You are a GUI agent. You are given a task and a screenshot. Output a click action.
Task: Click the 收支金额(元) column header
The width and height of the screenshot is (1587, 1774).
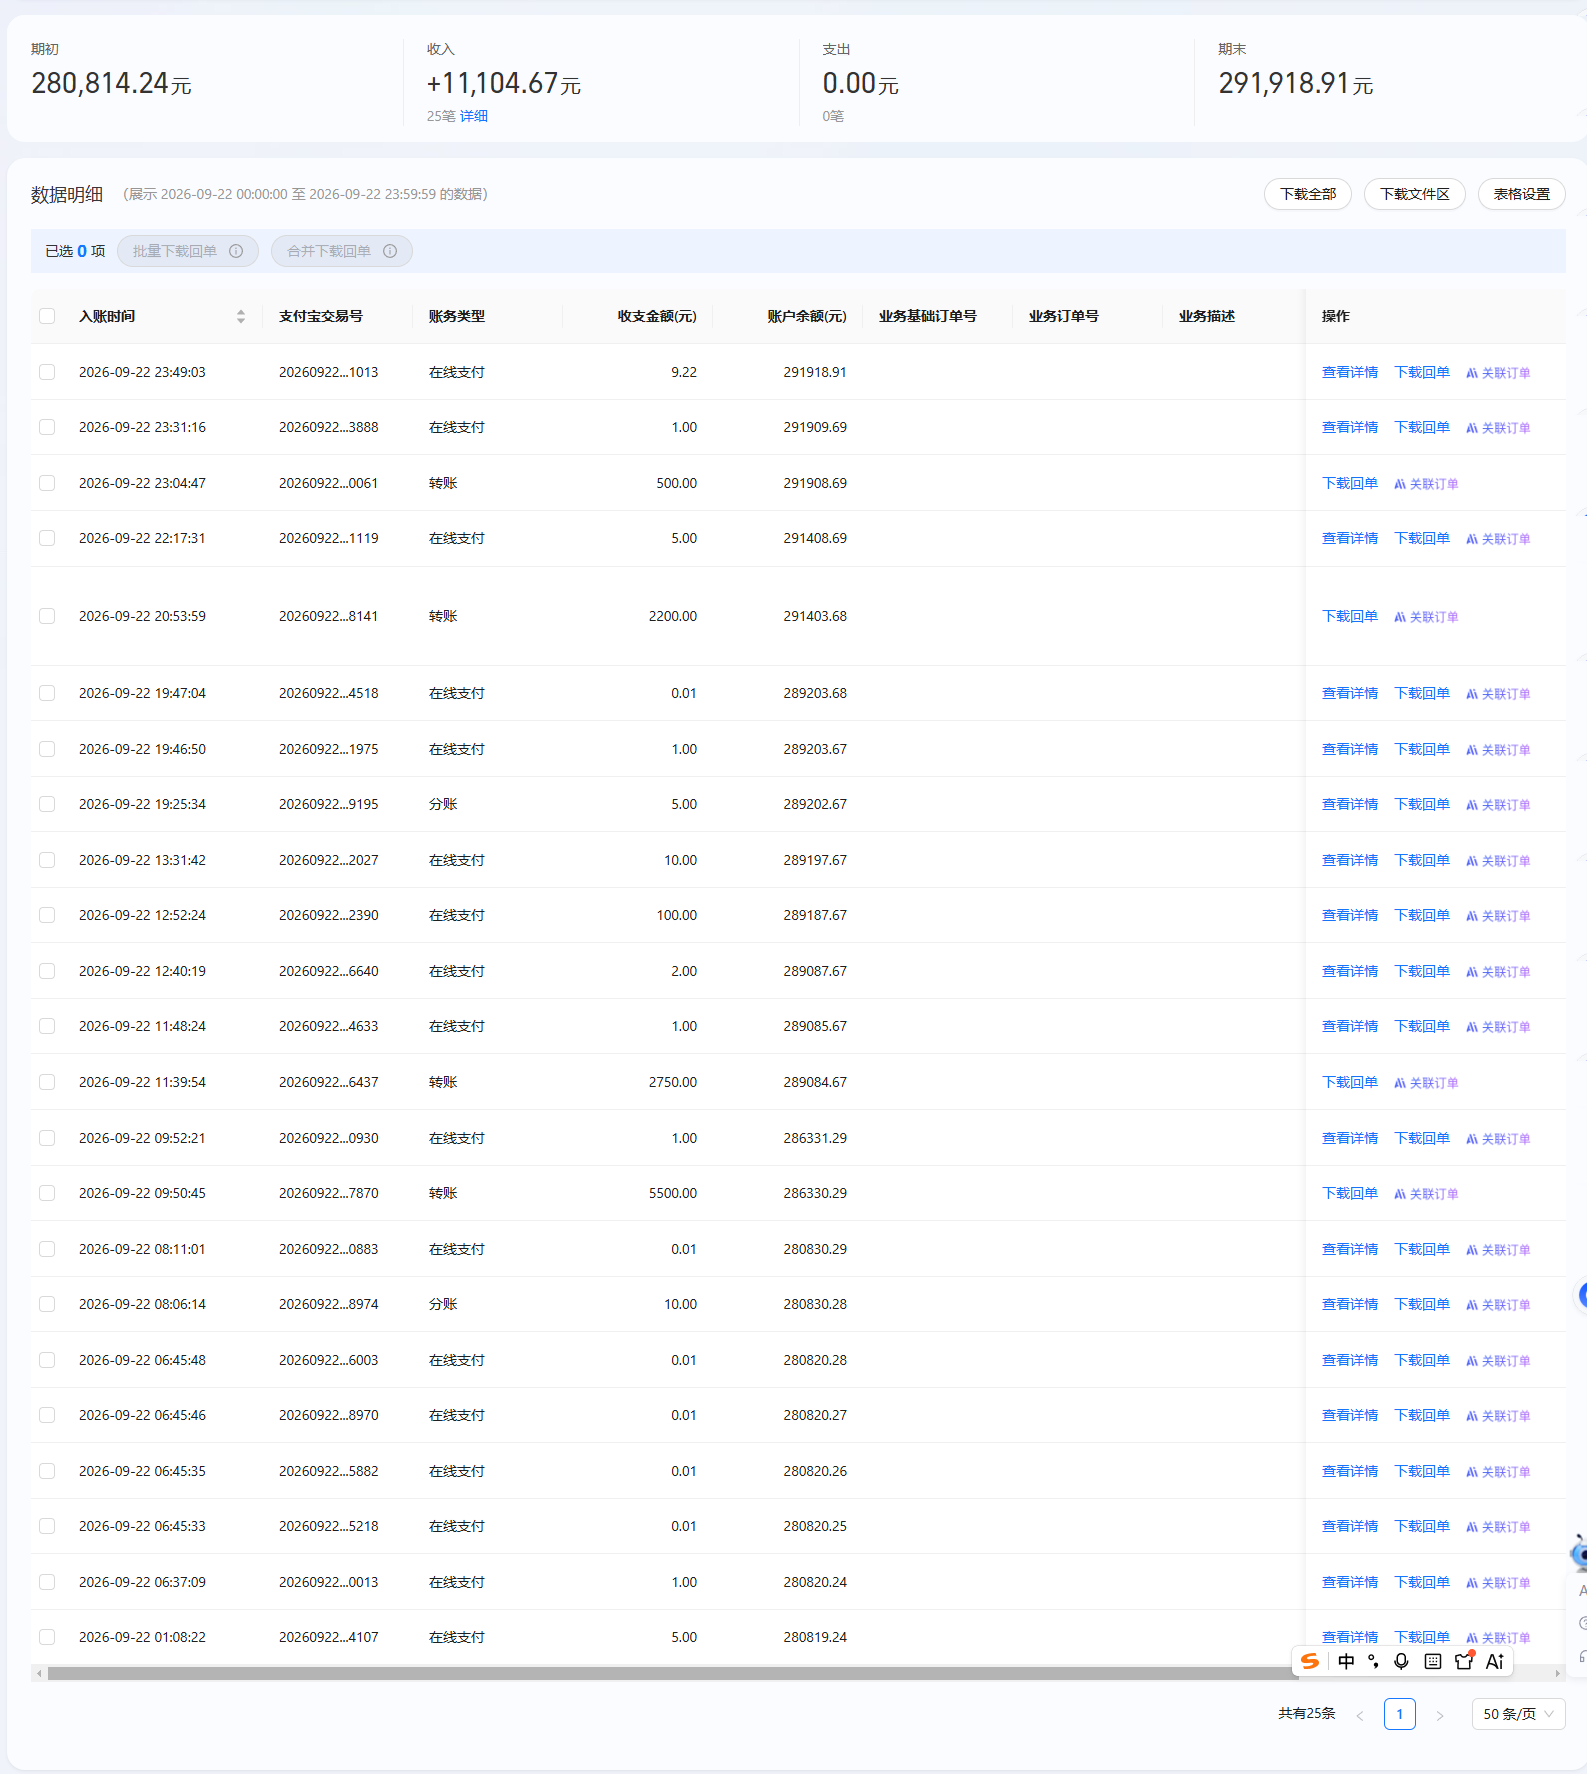pos(657,316)
